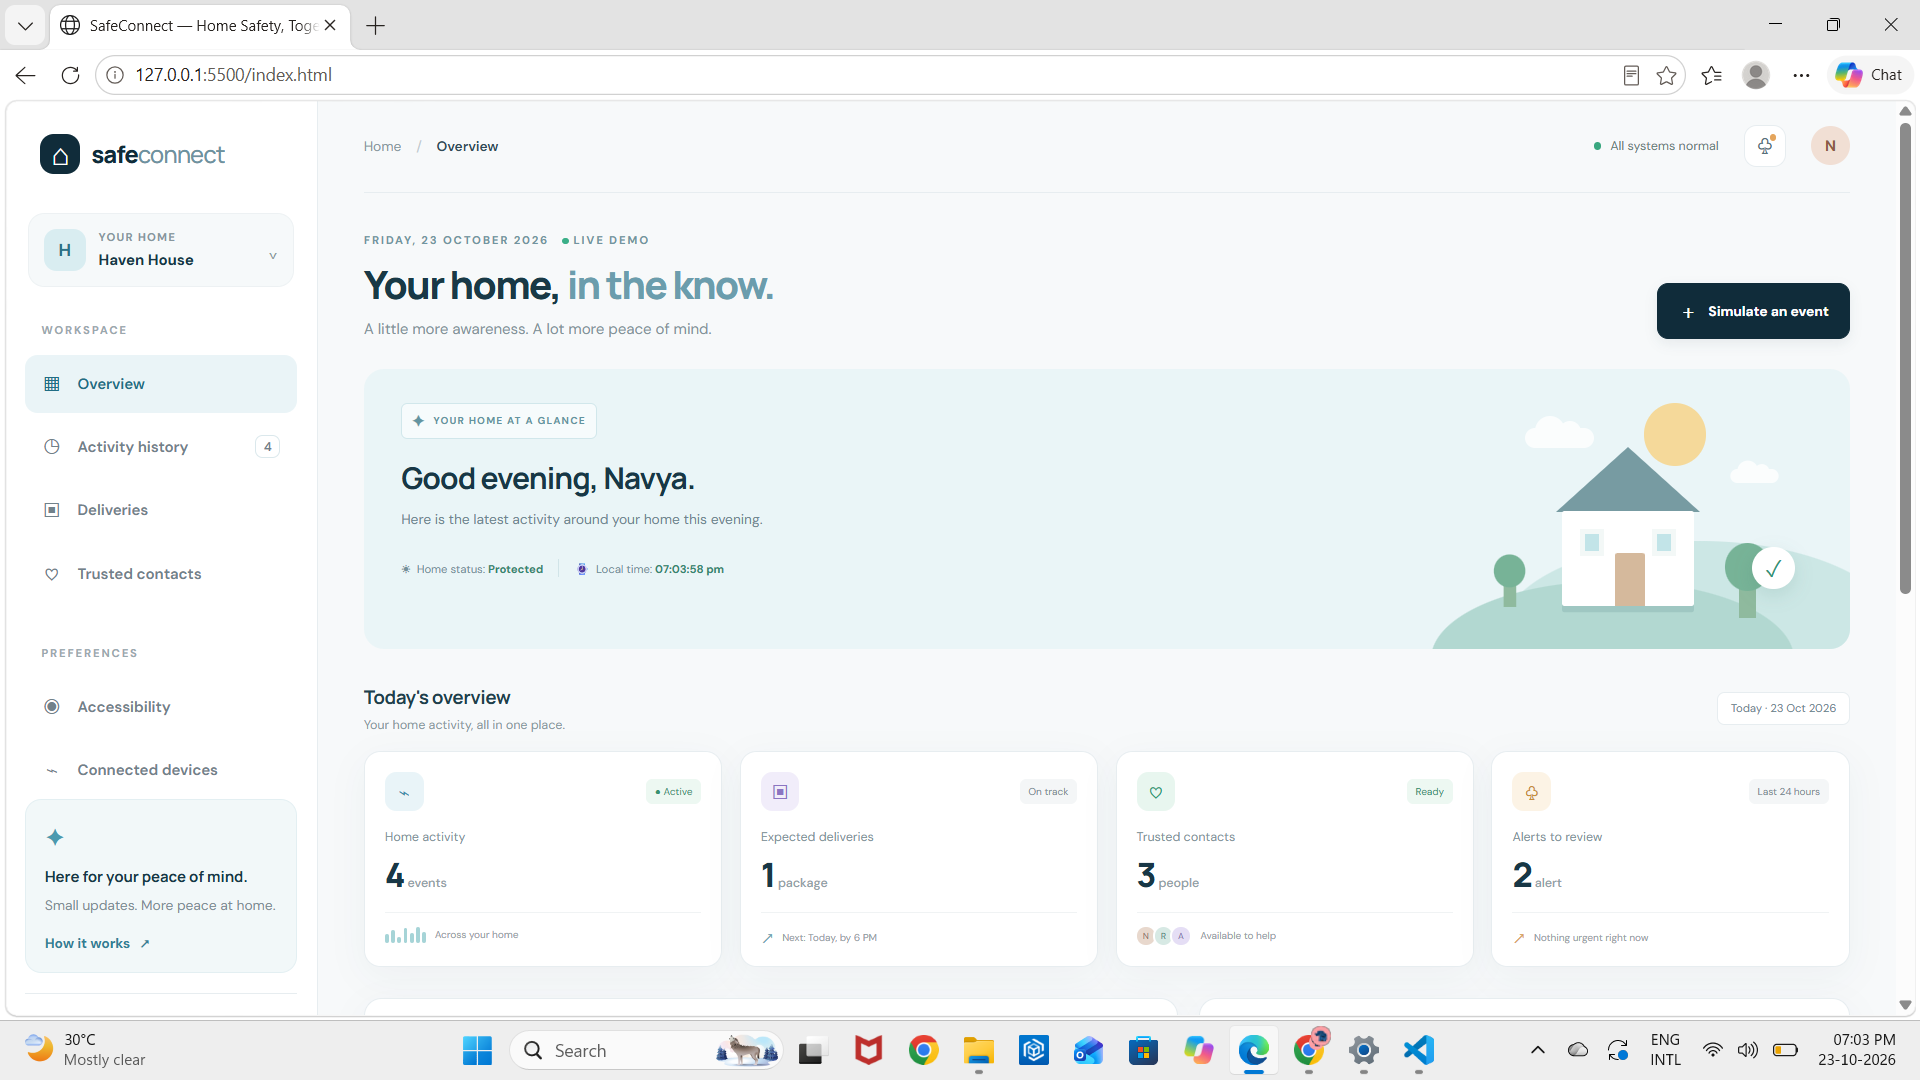The height and width of the screenshot is (1080, 1920).
Task: Click the H home badge icon
Action: tap(65, 250)
